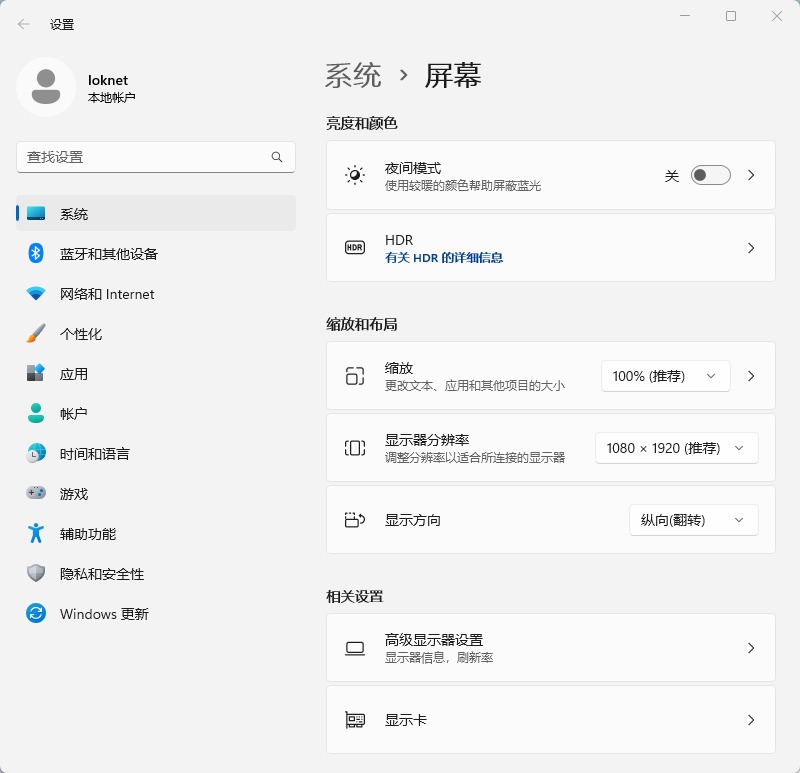Click the 辅助功能 accessibility icon
The width and height of the screenshot is (800, 773).
click(x=36, y=533)
